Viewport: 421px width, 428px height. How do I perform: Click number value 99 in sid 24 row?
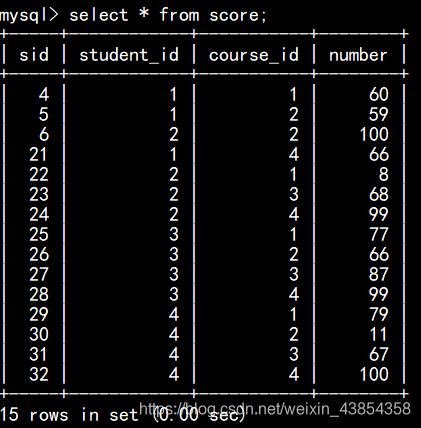click(x=379, y=214)
